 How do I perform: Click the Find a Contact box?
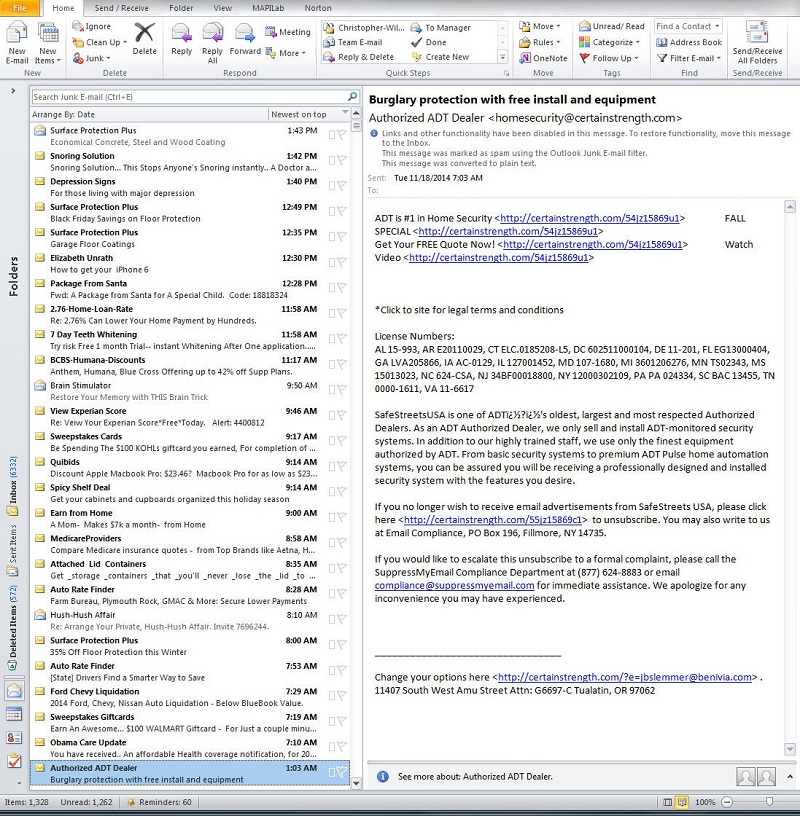pyautogui.click(x=688, y=26)
